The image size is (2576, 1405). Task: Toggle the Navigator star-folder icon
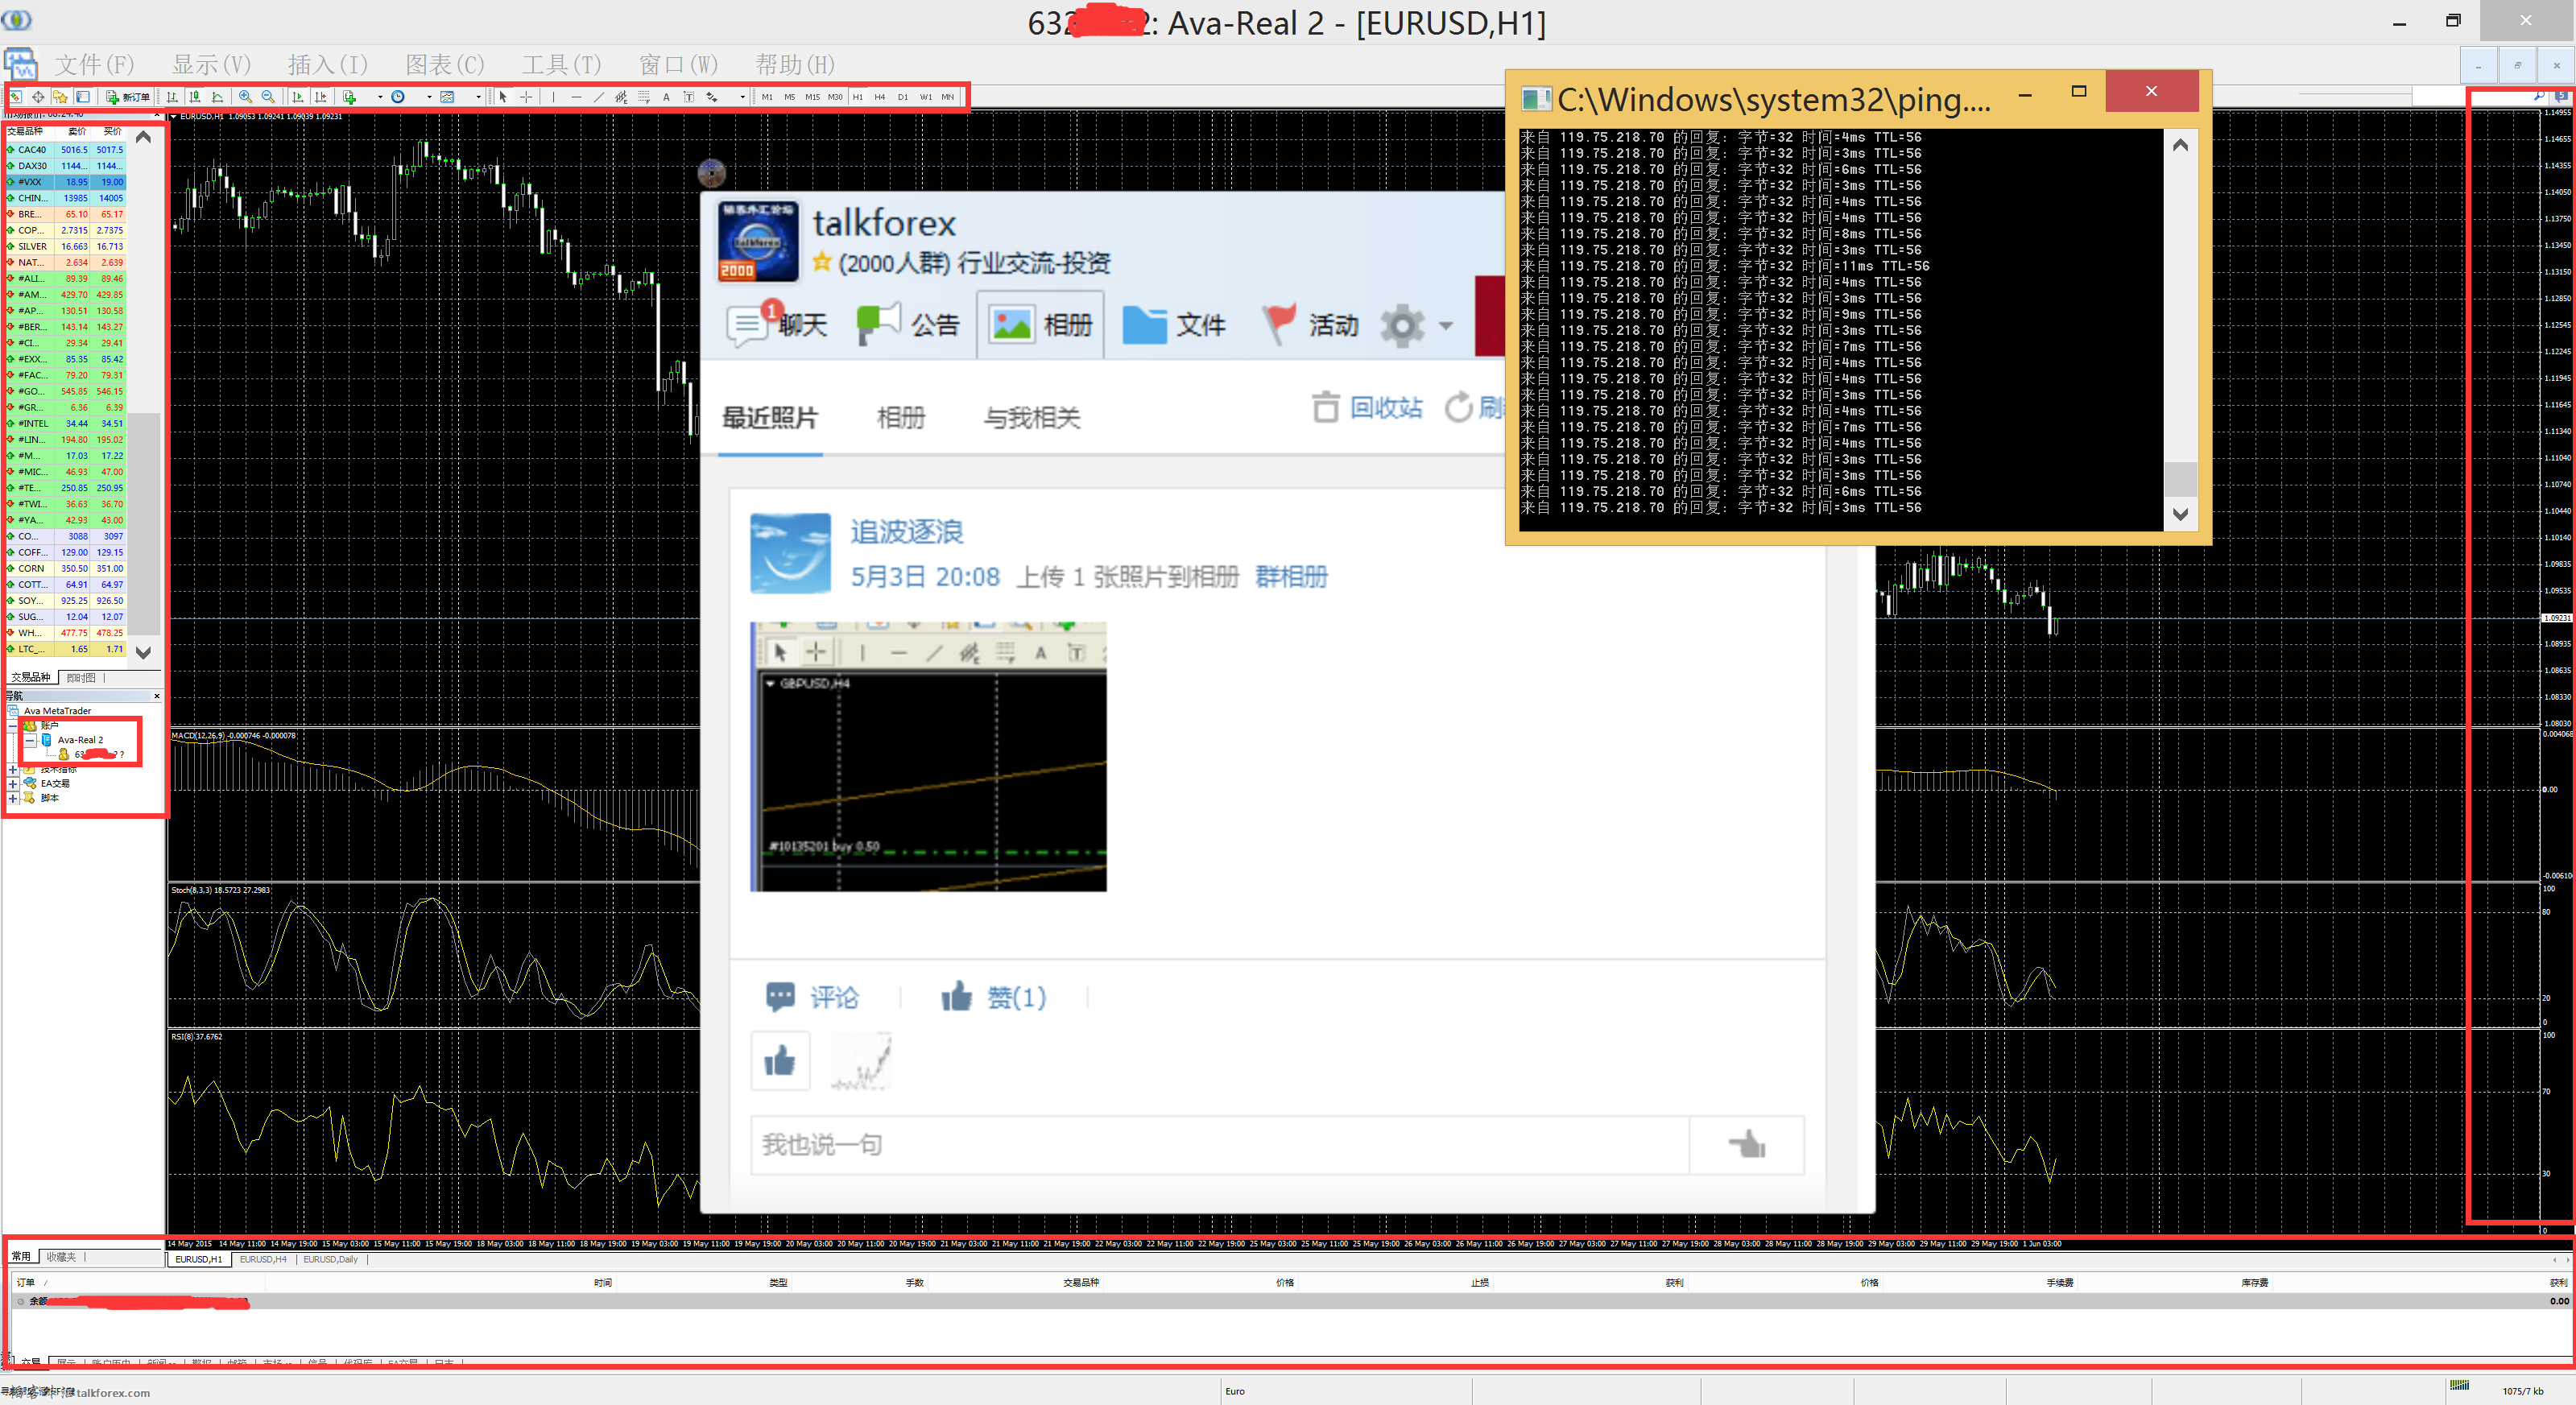[60, 97]
